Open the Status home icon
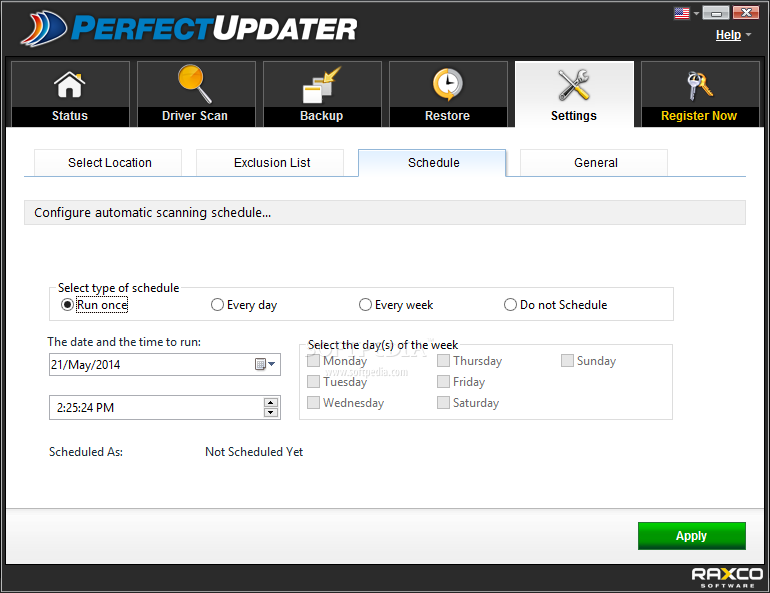This screenshot has height=593, width=770. click(70, 84)
